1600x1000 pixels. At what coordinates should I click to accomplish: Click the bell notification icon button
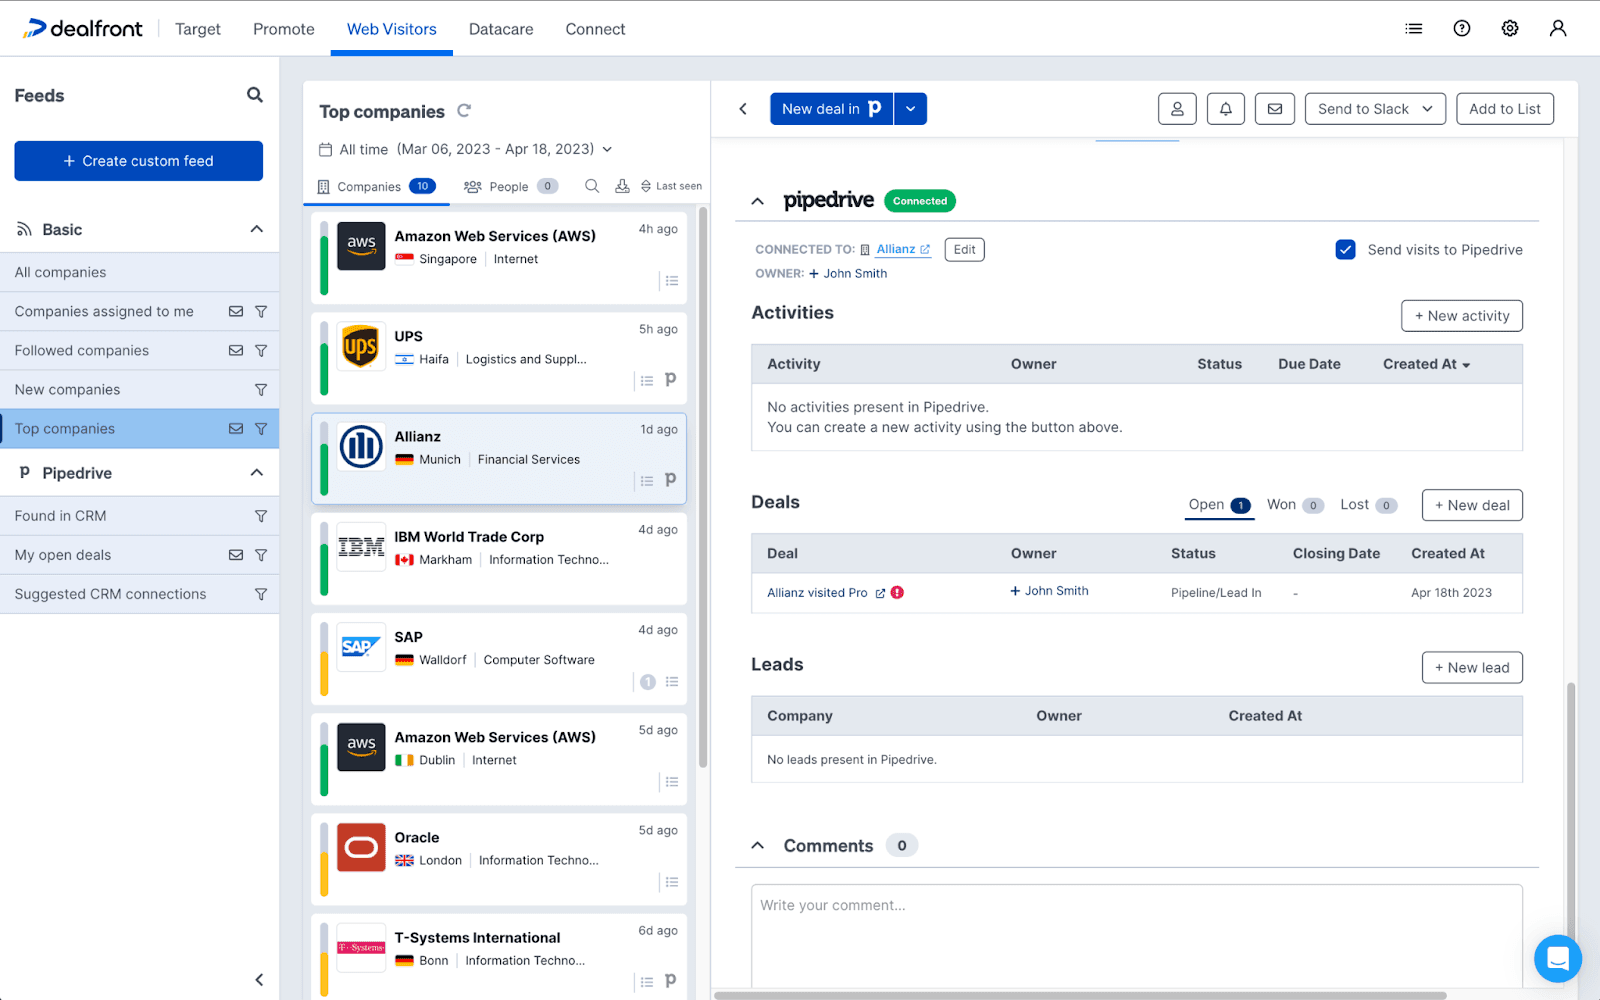(x=1225, y=109)
